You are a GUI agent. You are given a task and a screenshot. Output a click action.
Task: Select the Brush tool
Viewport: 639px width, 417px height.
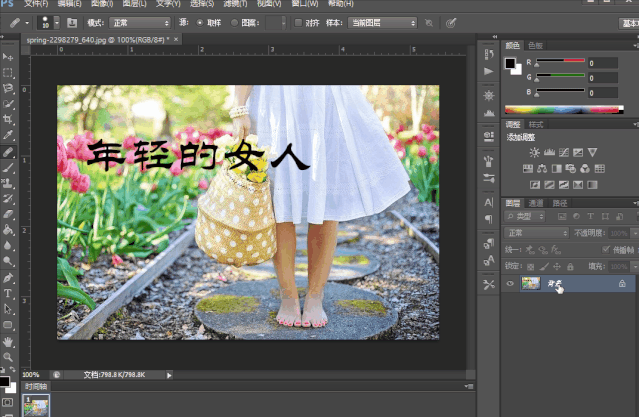[8, 168]
